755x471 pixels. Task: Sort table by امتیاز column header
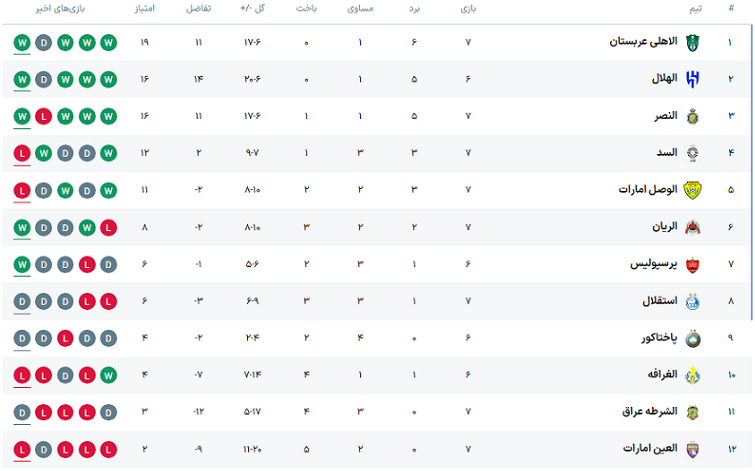144,9
